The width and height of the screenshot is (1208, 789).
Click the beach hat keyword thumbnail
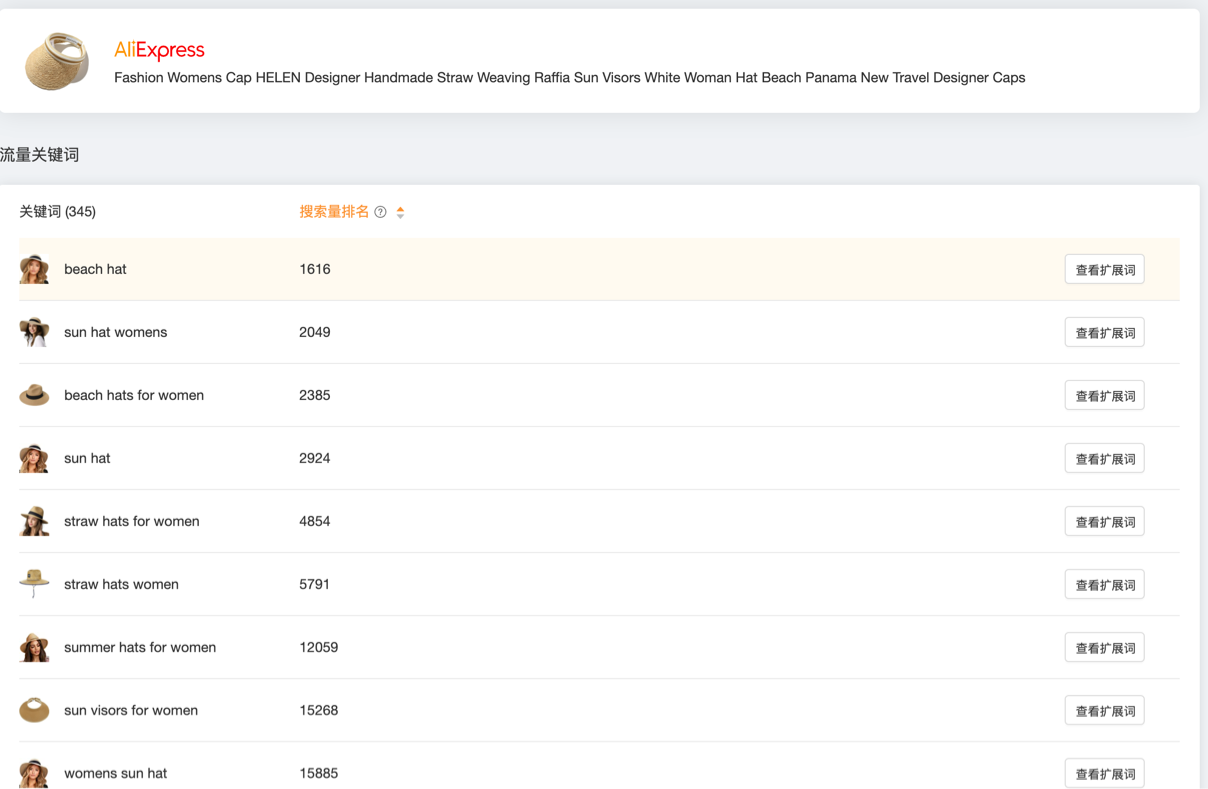pos(34,269)
